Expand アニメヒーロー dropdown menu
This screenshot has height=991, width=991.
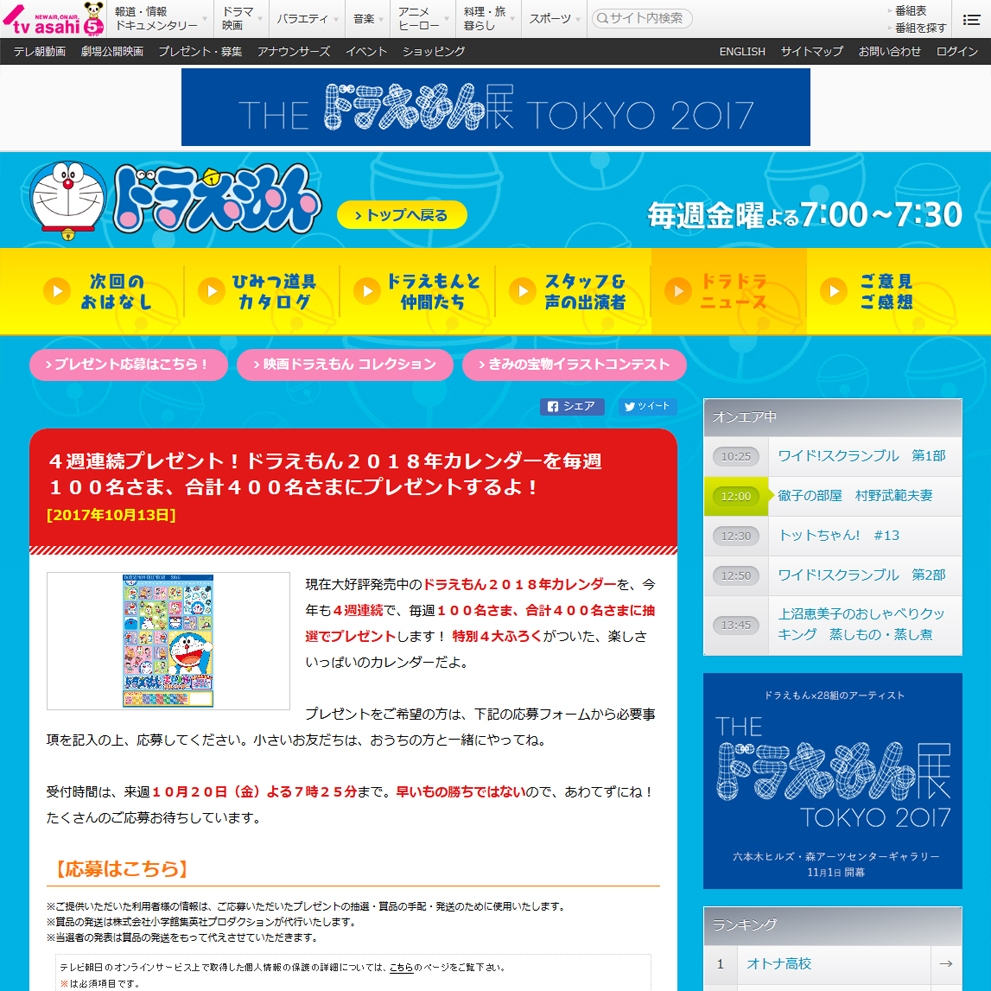(423, 18)
